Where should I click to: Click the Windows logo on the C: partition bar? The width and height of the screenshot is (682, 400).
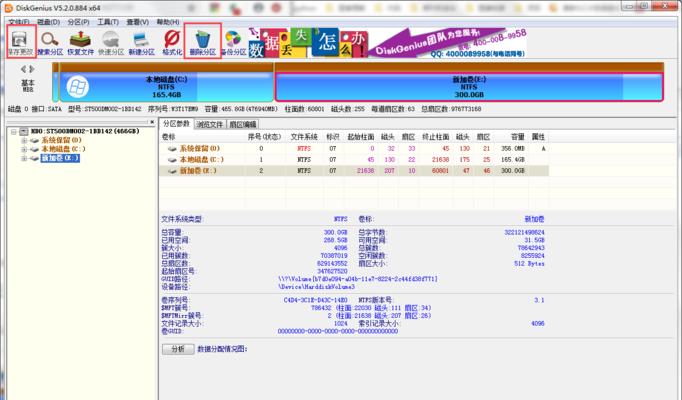point(77,87)
